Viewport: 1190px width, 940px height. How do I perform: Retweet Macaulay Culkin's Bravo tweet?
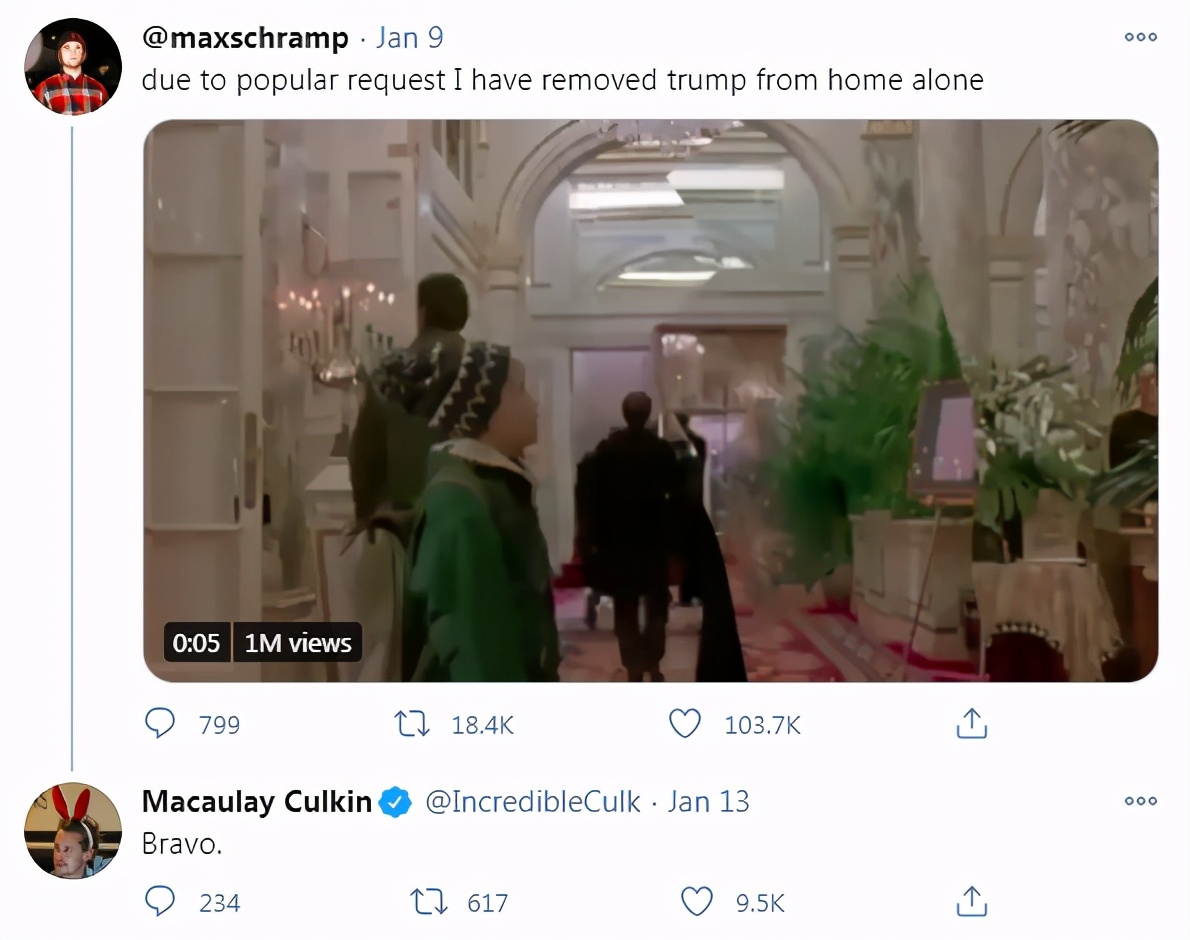(x=428, y=902)
